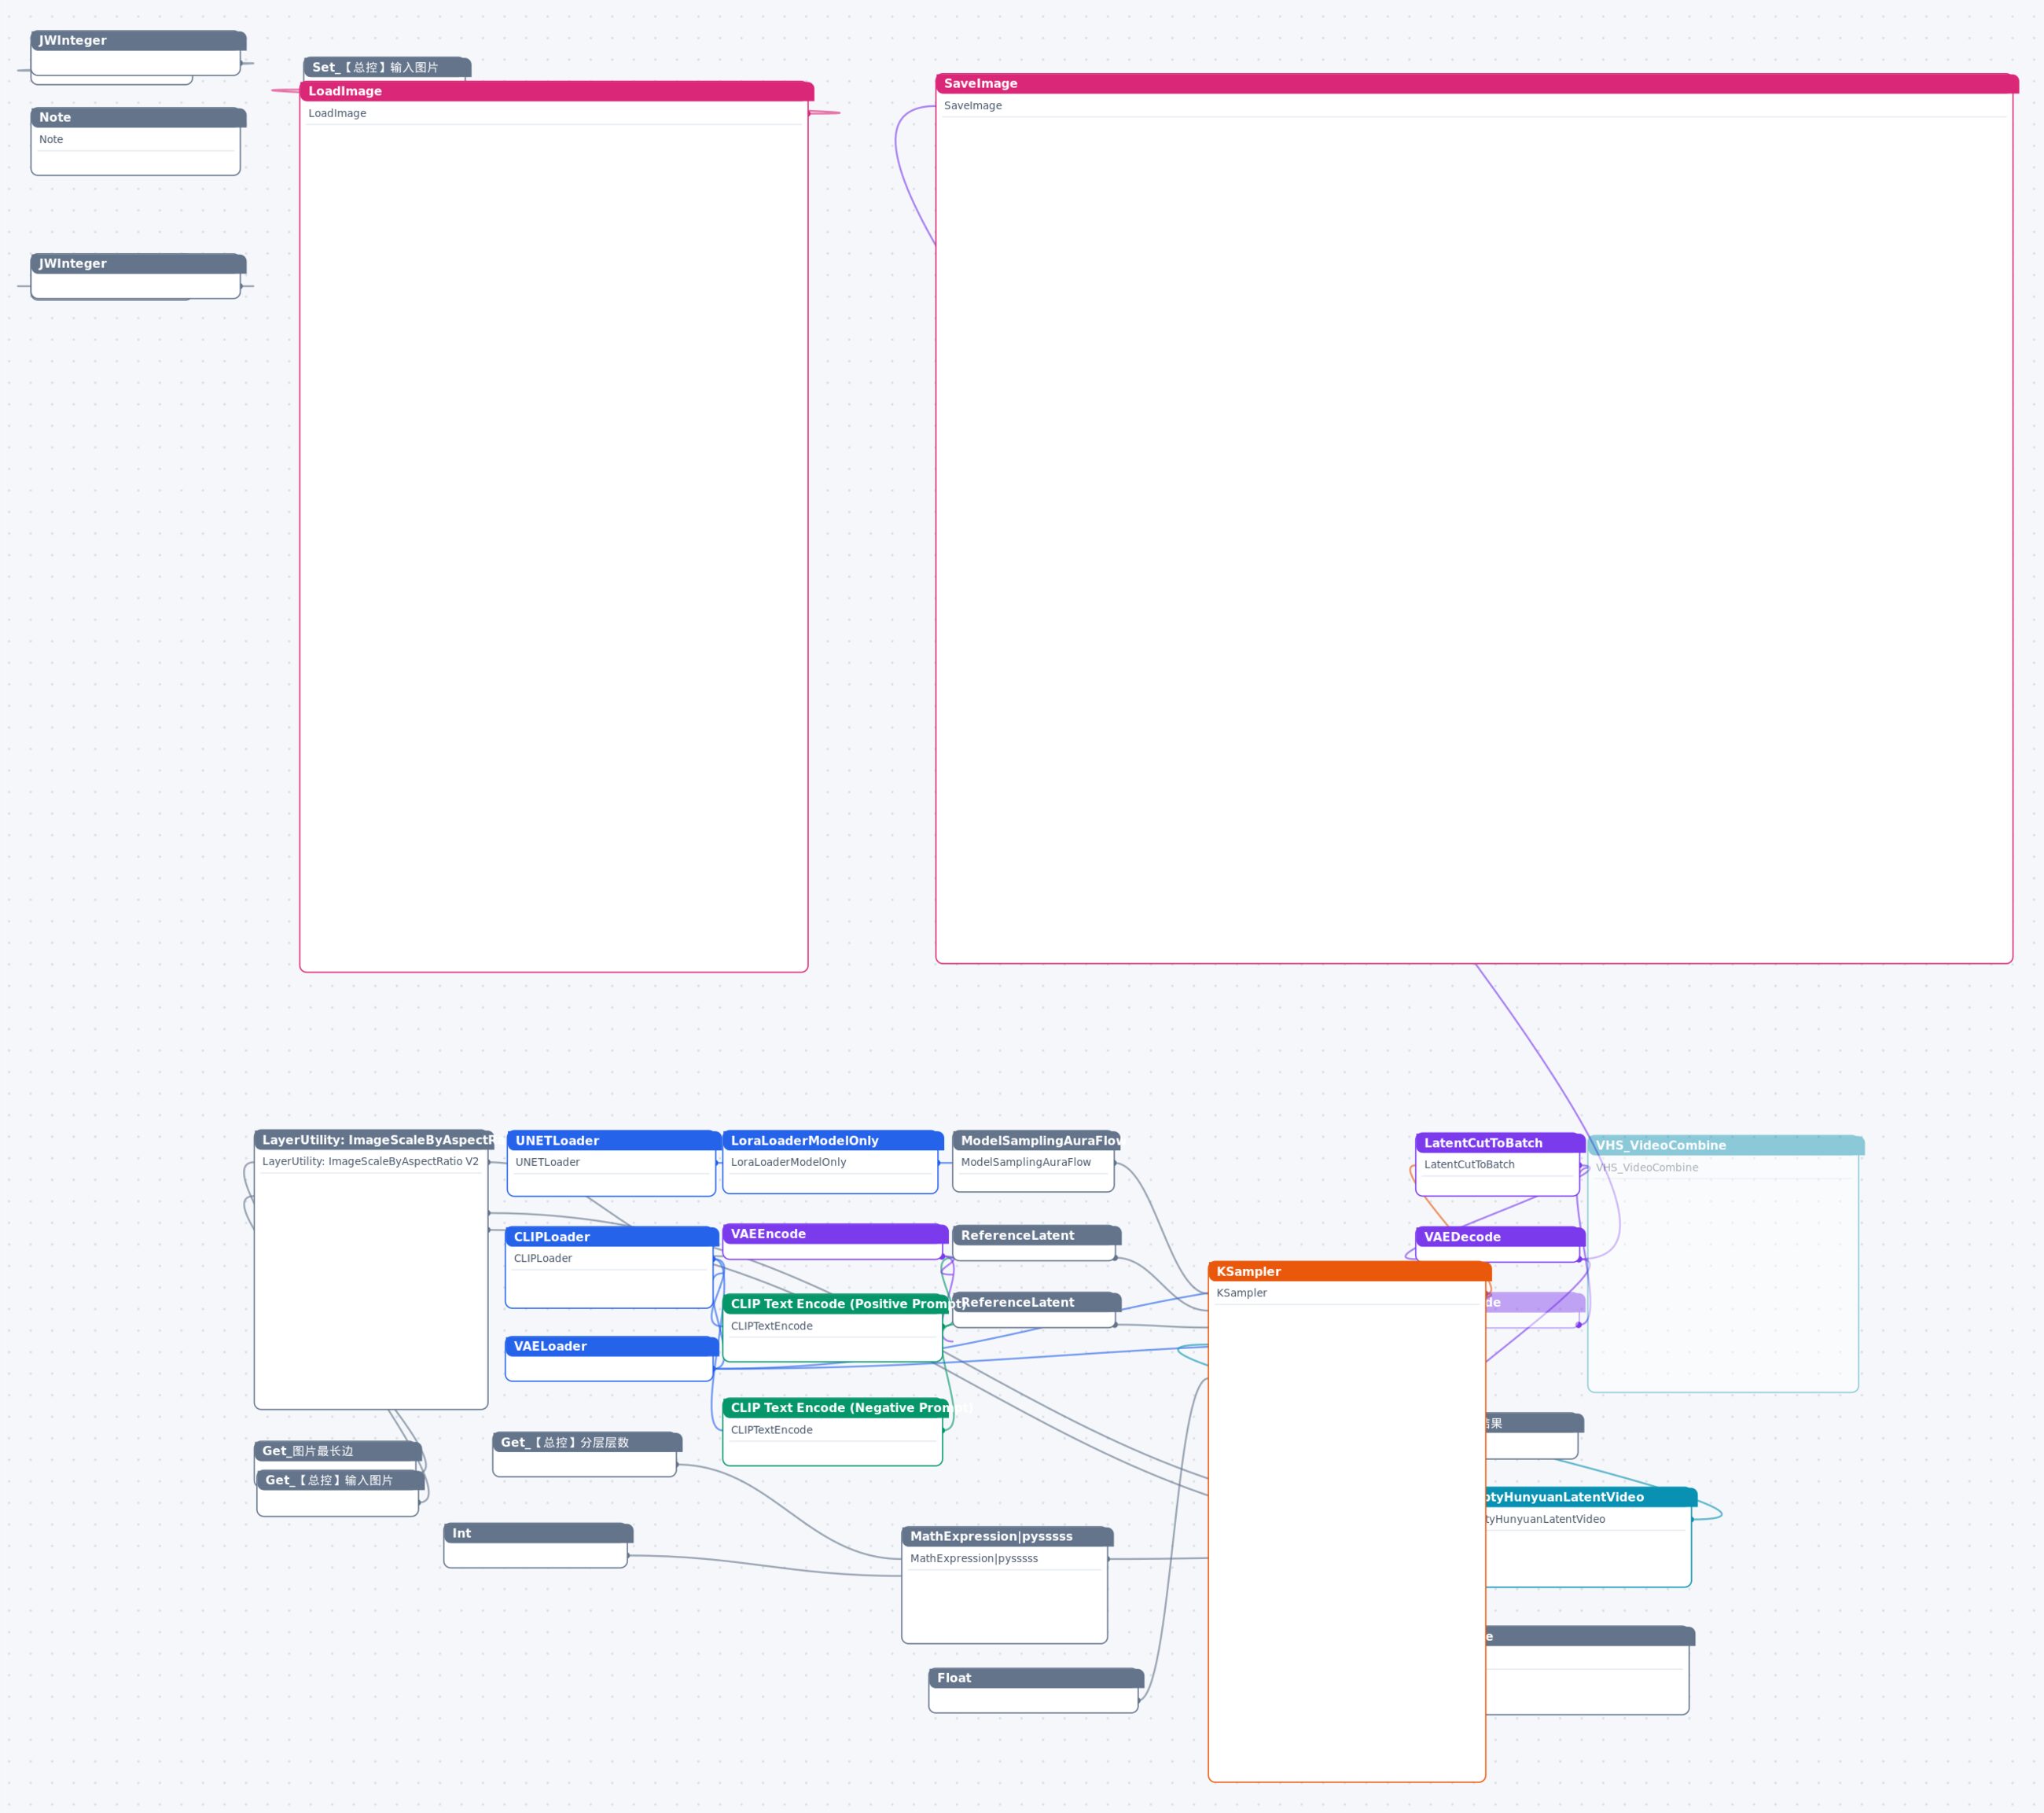
Task: Click the VAEDecode node header
Action: click(x=1500, y=1237)
